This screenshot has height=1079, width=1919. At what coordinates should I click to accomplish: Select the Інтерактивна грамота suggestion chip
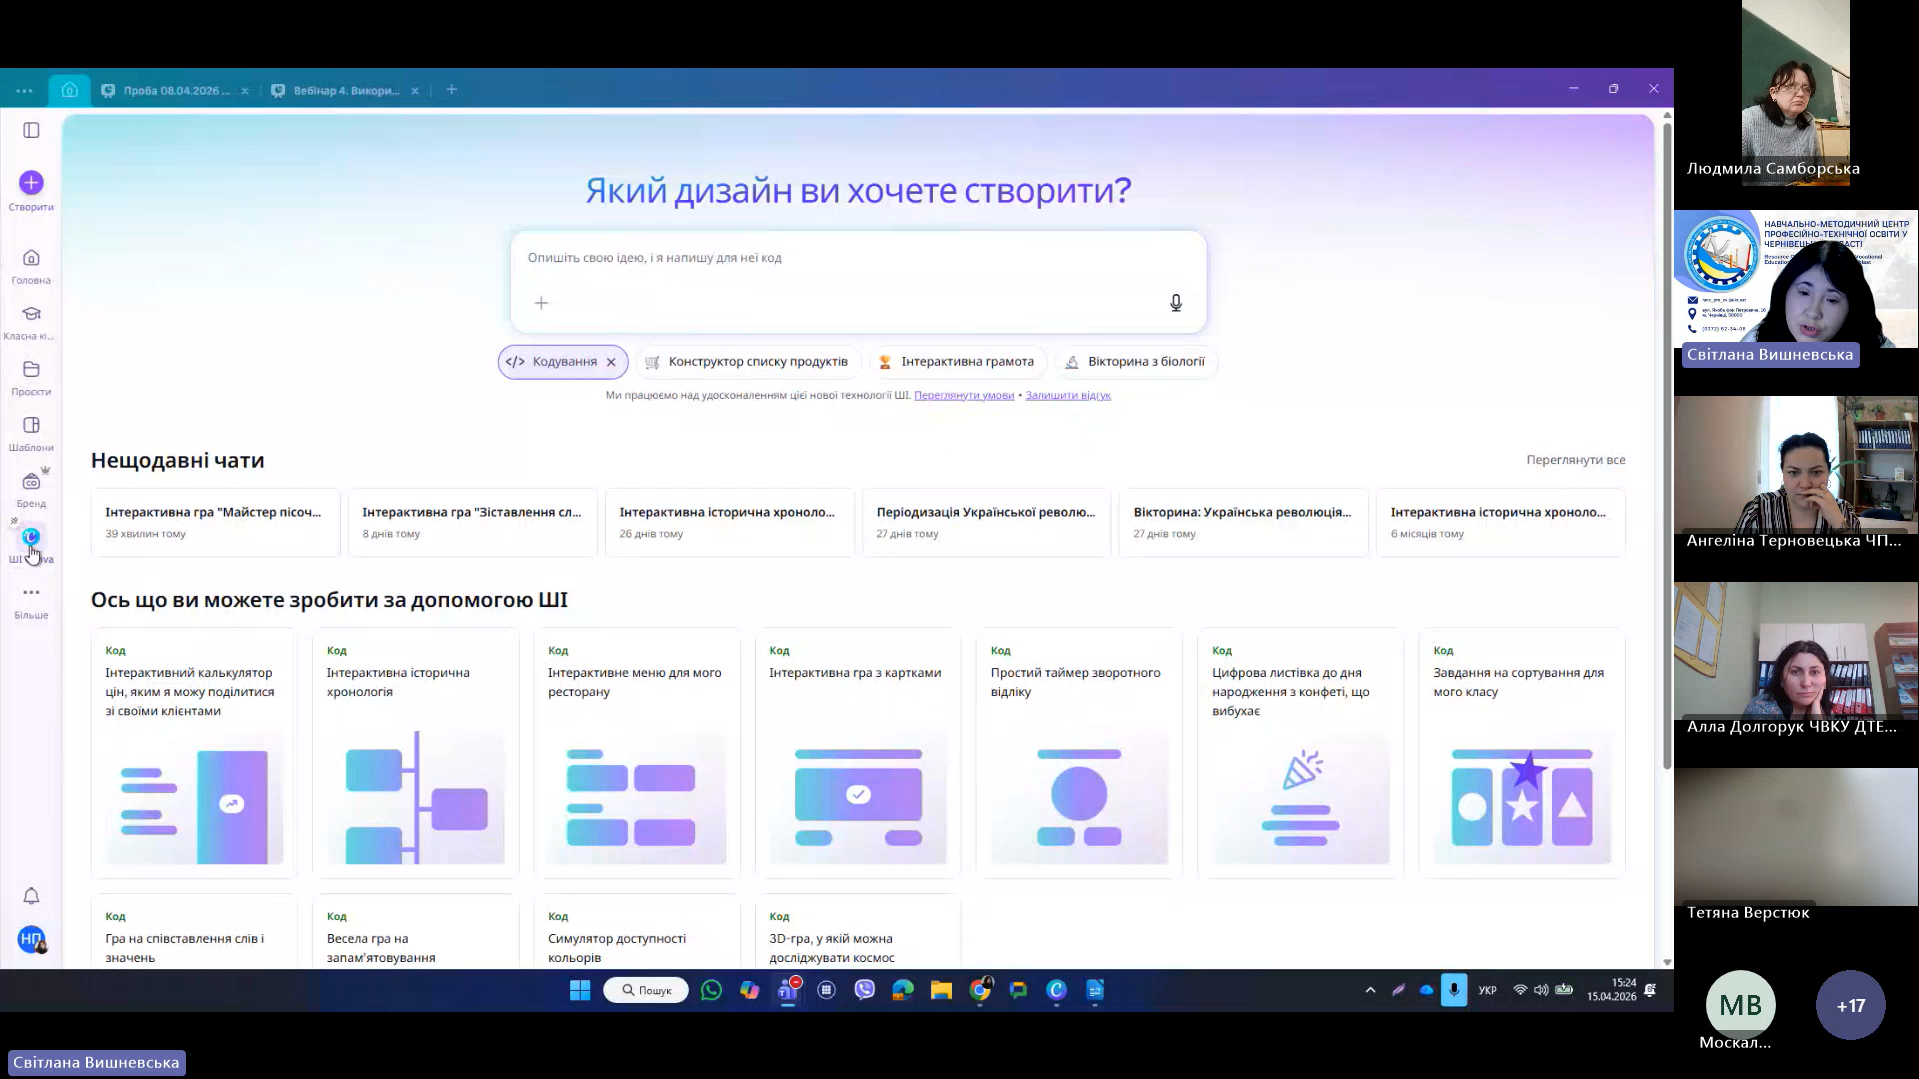[956, 362]
